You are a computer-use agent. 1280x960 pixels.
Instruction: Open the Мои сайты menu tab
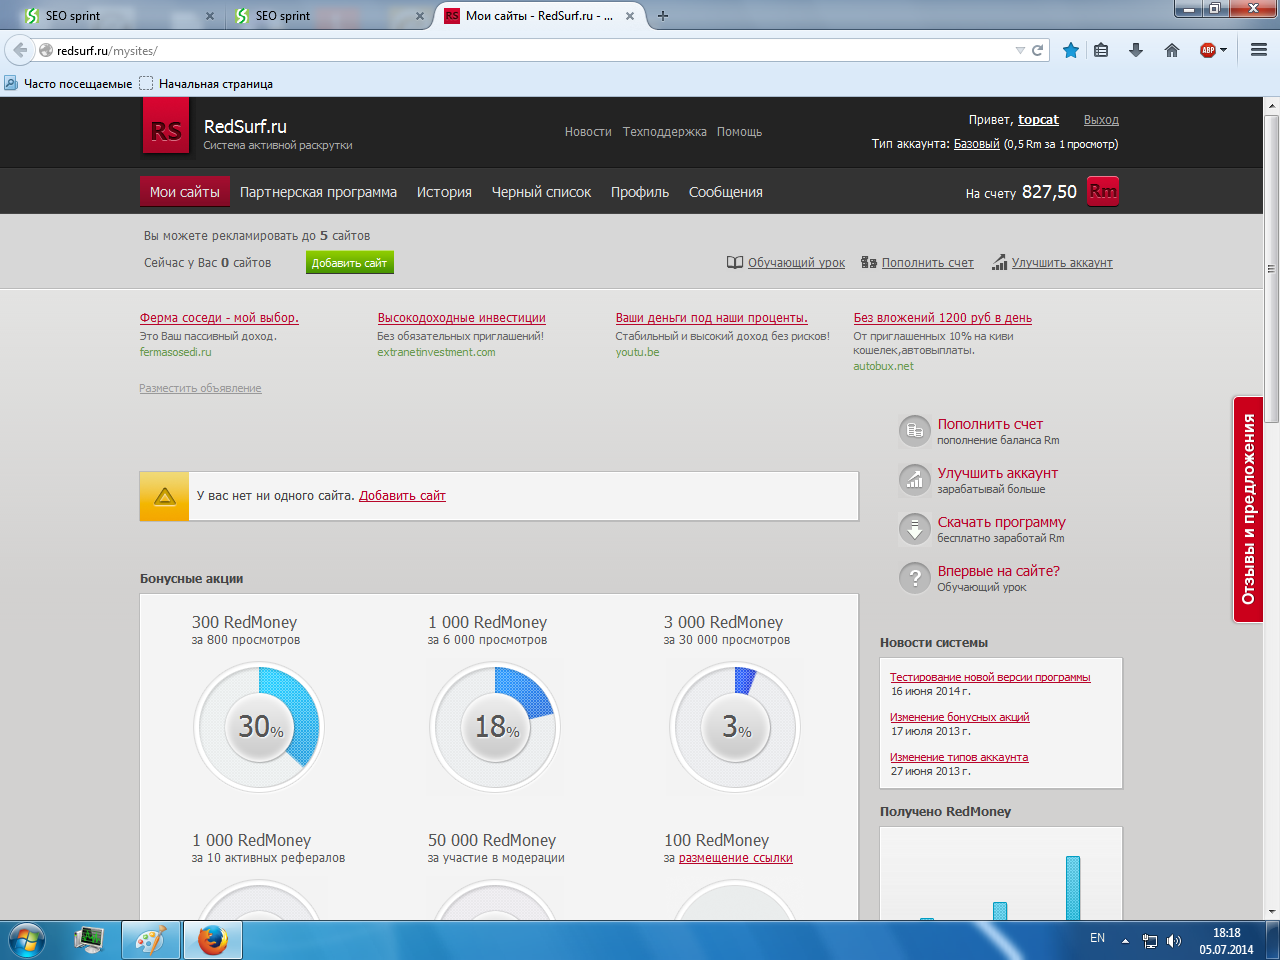(x=185, y=192)
